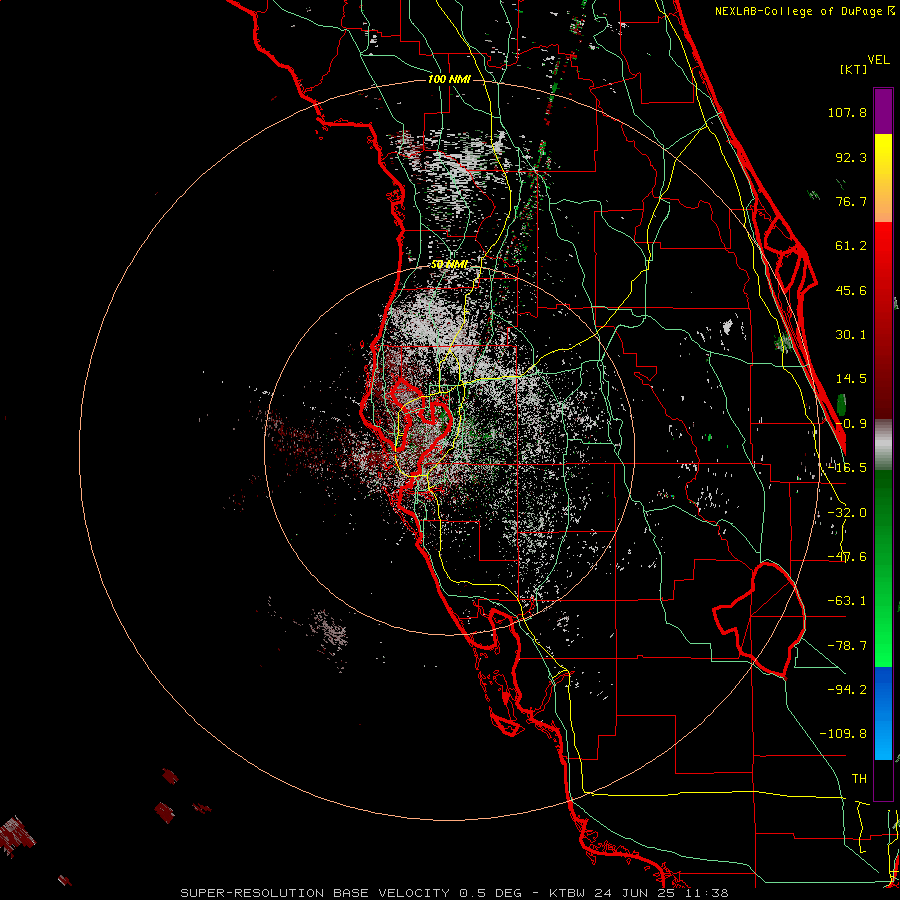This screenshot has height=900, width=900.
Task: Pick the green segment of the color bar
Action: 883,568
